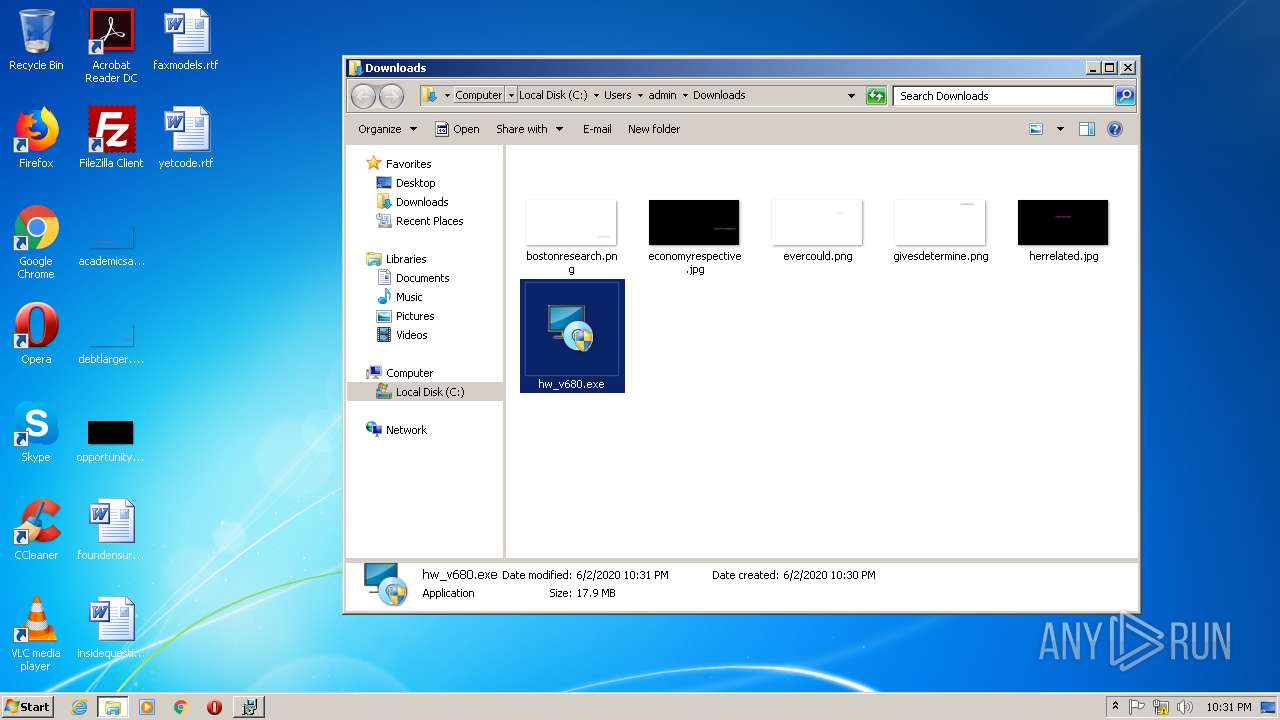Screen dimensions: 1280x720
Task: Click the change your view button
Action: tap(1037, 129)
